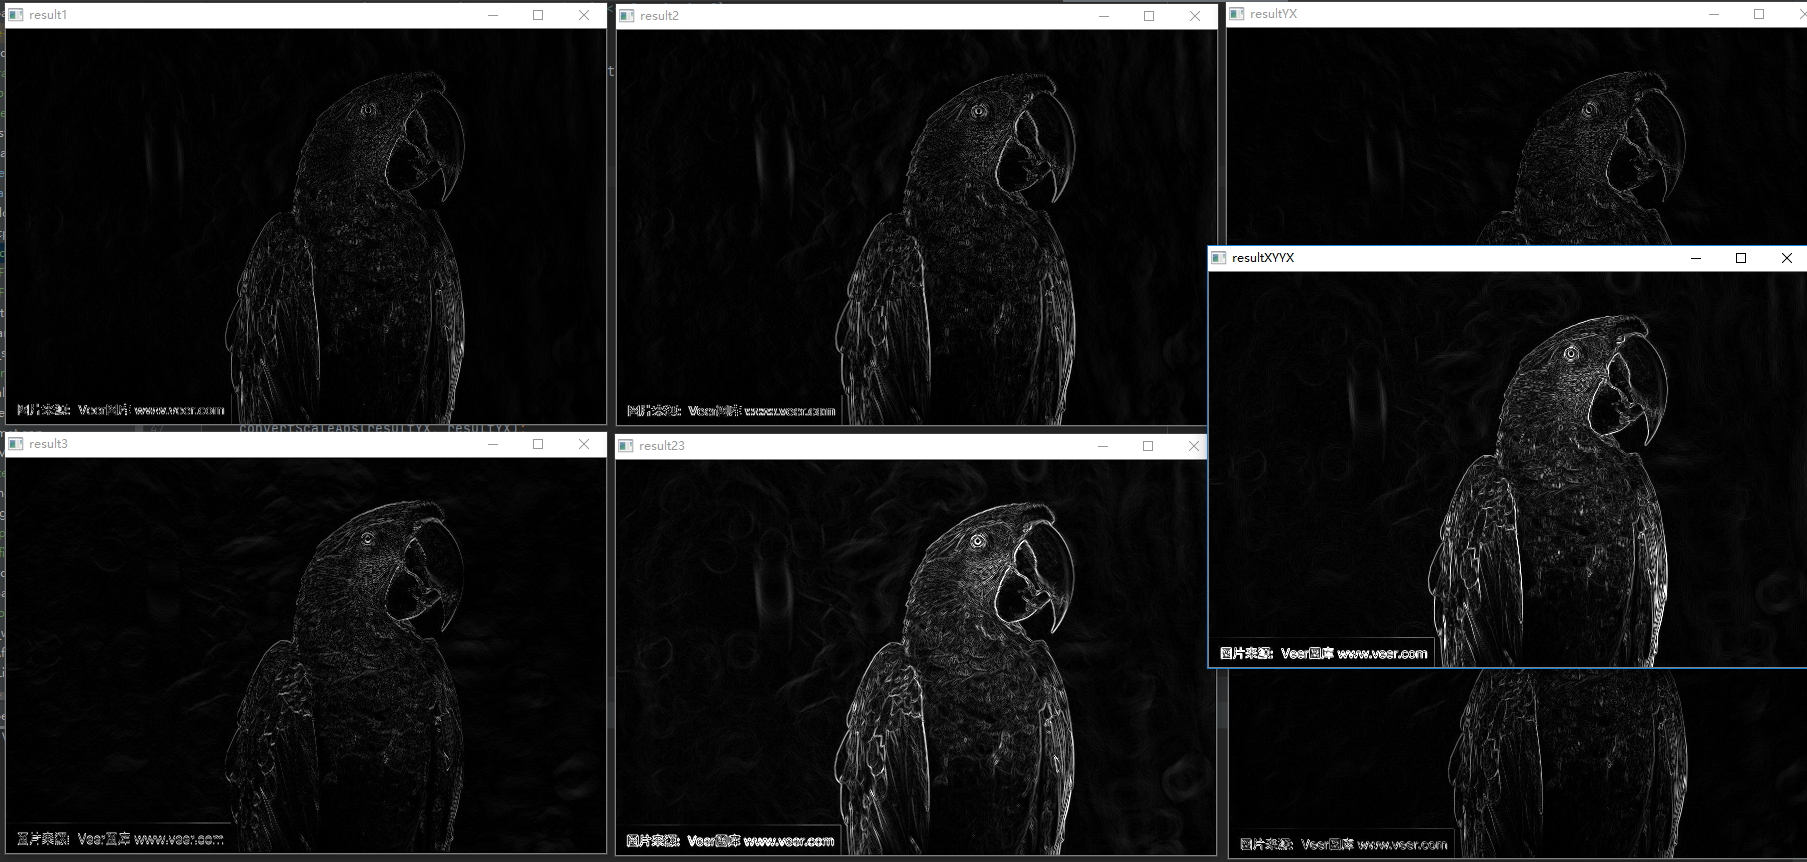Maximize the resultYX window

(x=1759, y=14)
